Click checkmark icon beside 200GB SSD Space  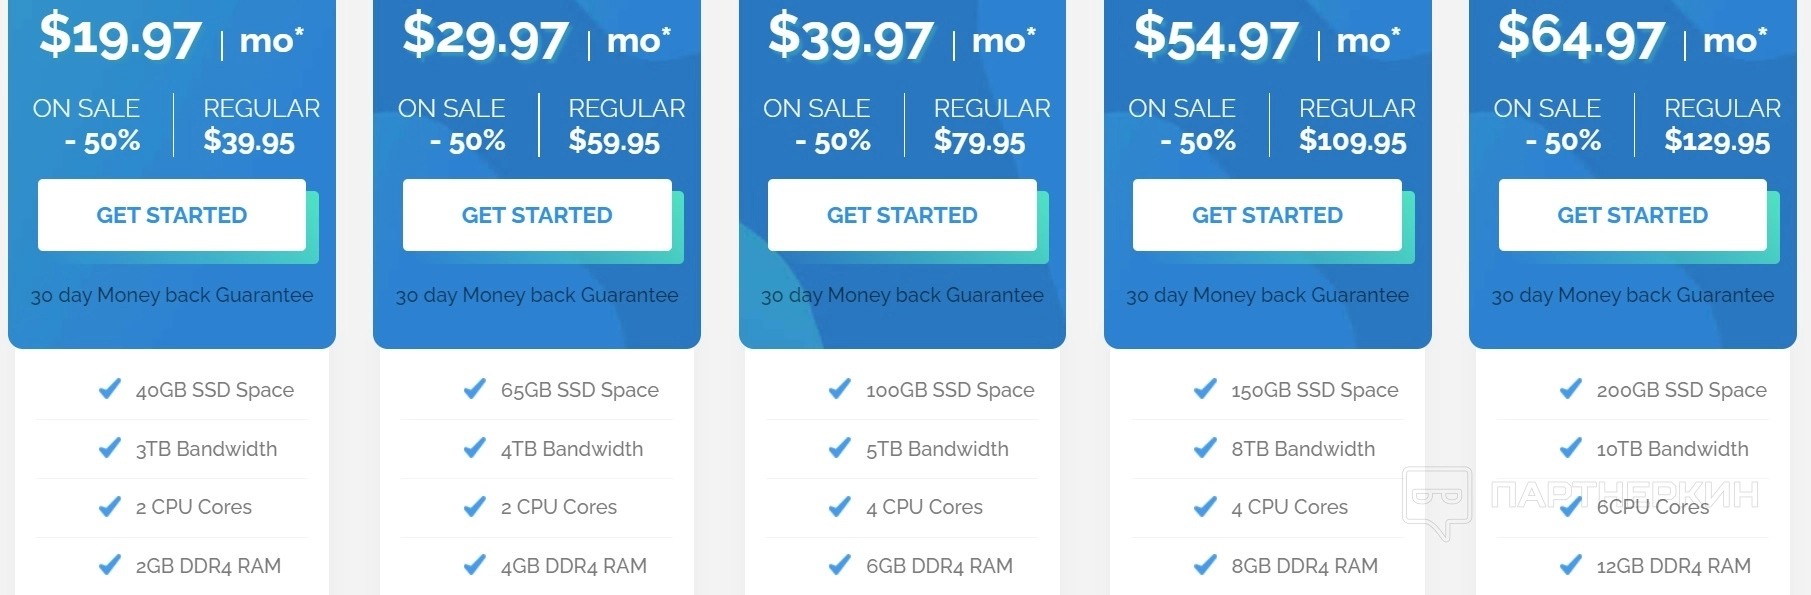coord(1571,389)
